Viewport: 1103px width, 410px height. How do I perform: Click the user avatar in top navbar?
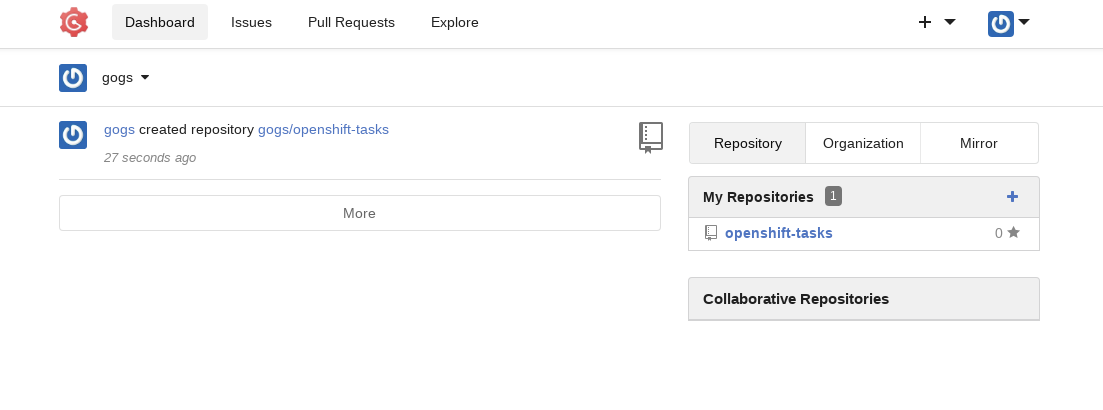coord(1000,24)
